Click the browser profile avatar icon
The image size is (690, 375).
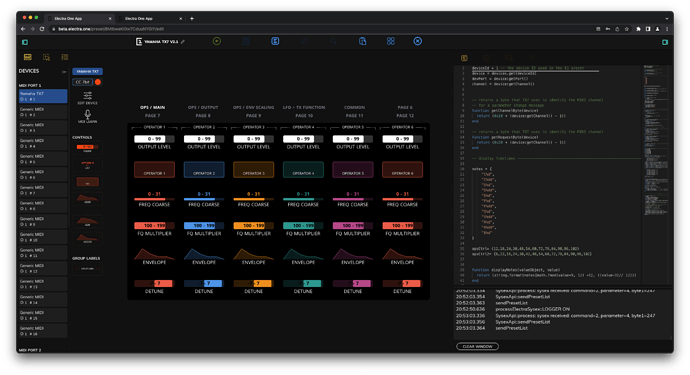pyautogui.click(x=657, y=29)
